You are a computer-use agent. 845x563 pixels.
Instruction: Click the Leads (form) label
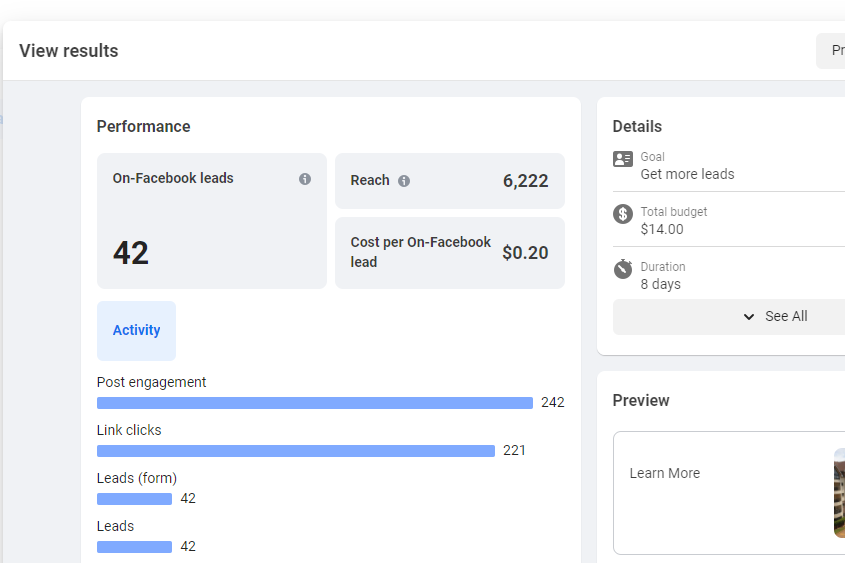pos(137,478)
